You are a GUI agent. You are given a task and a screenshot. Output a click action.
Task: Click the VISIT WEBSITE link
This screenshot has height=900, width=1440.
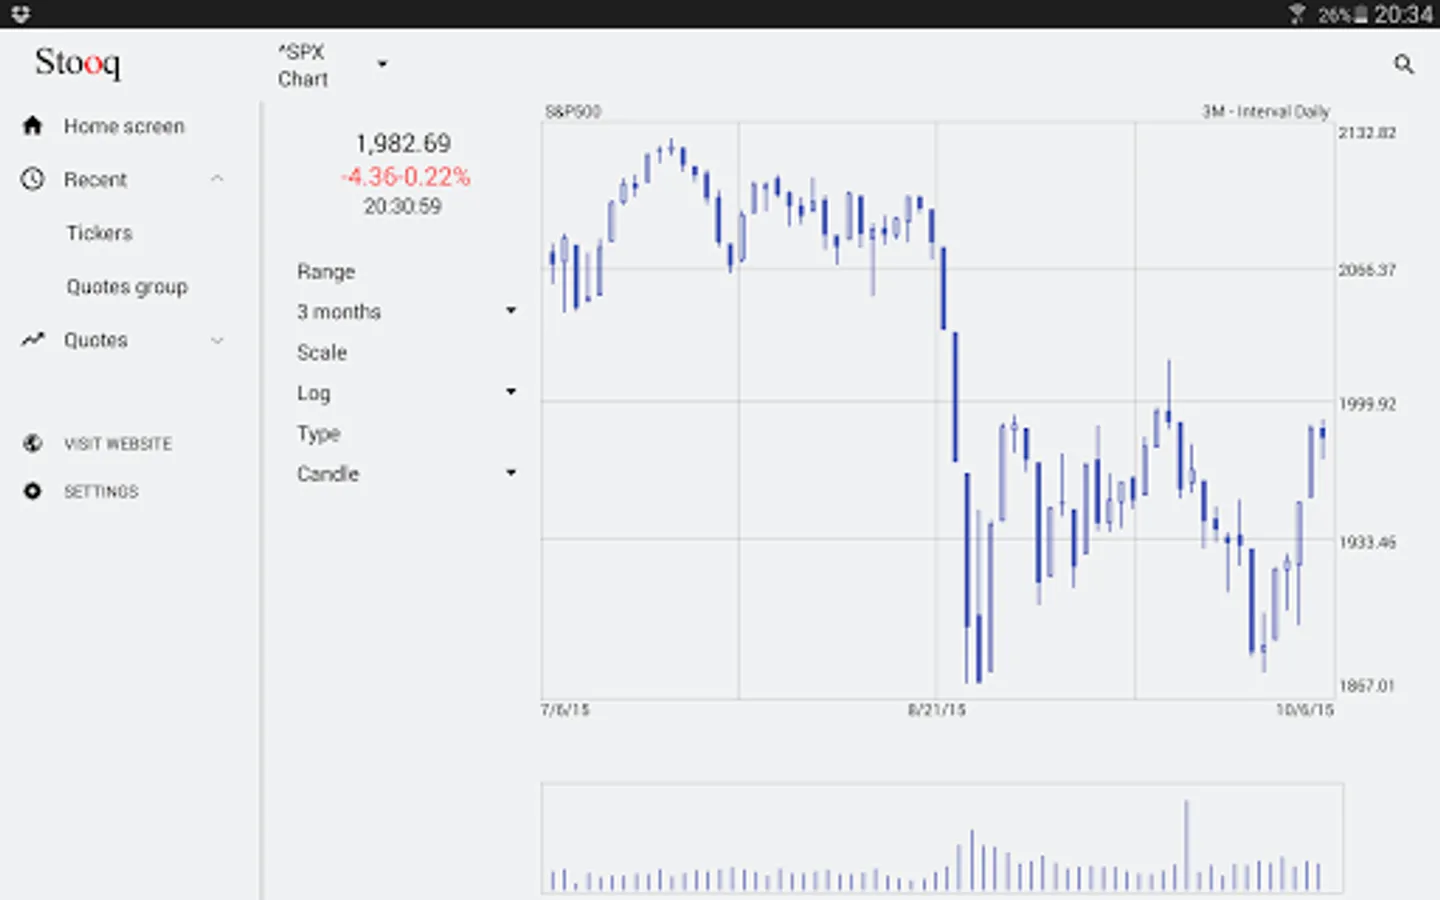tap(118, 443)
